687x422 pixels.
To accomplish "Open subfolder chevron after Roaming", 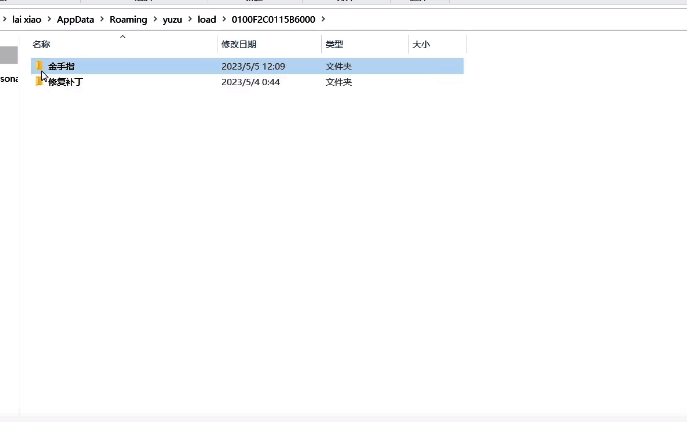I will (x=155, y=19).
